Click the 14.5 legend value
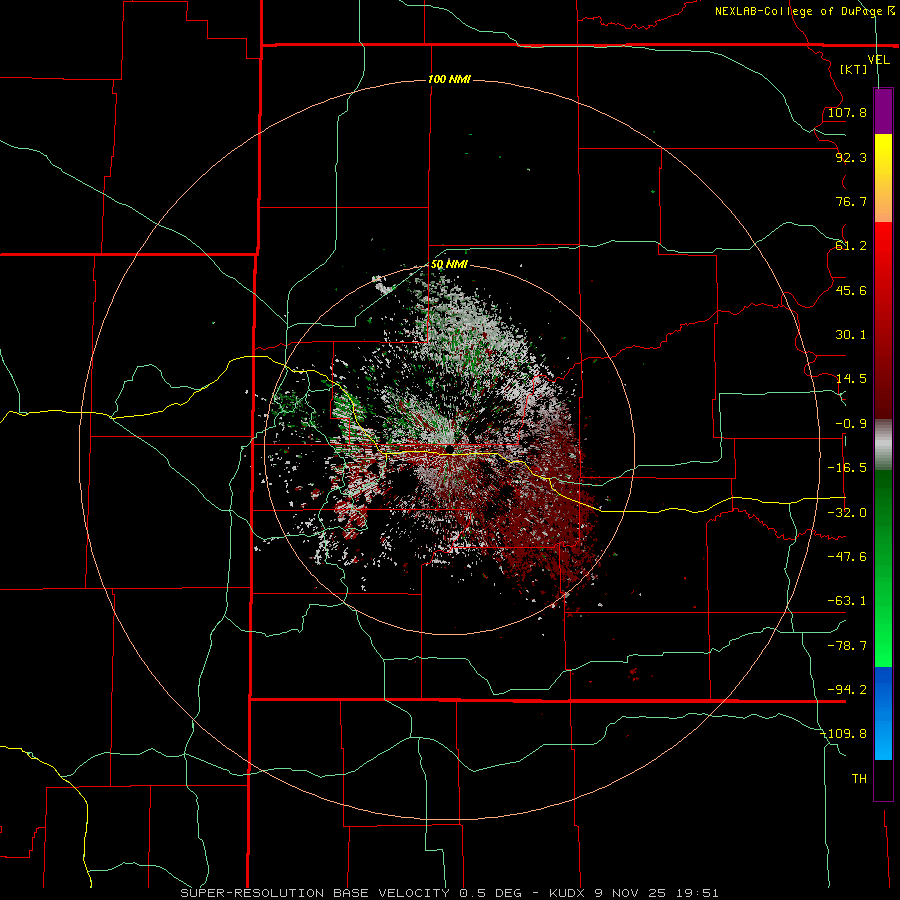Viewport: 900px width, 900px height. (851, 379)
